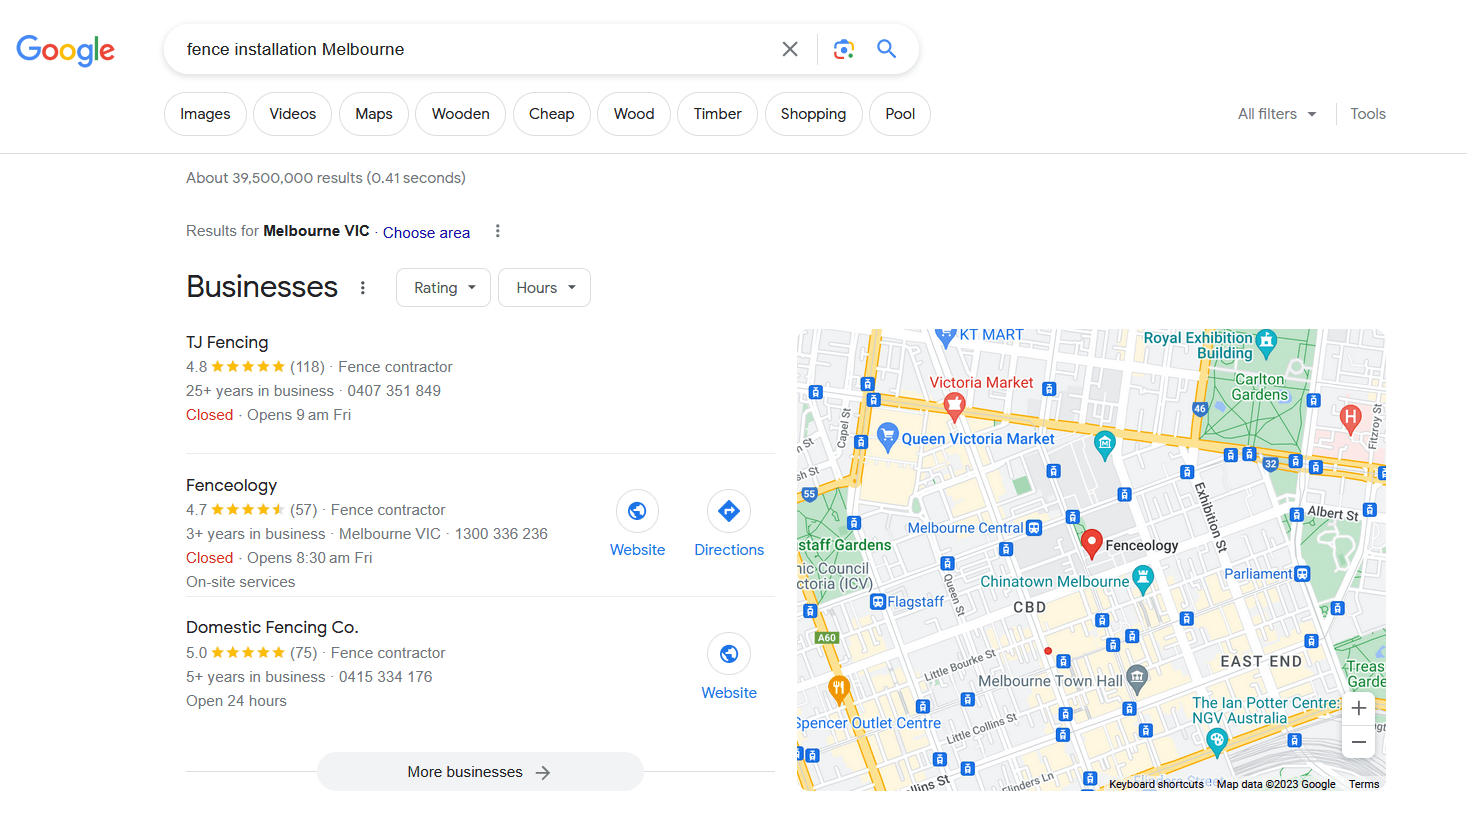Click Fenceology Directions text link
Screen dimensions: 1467x836
(x=729, y=550)
